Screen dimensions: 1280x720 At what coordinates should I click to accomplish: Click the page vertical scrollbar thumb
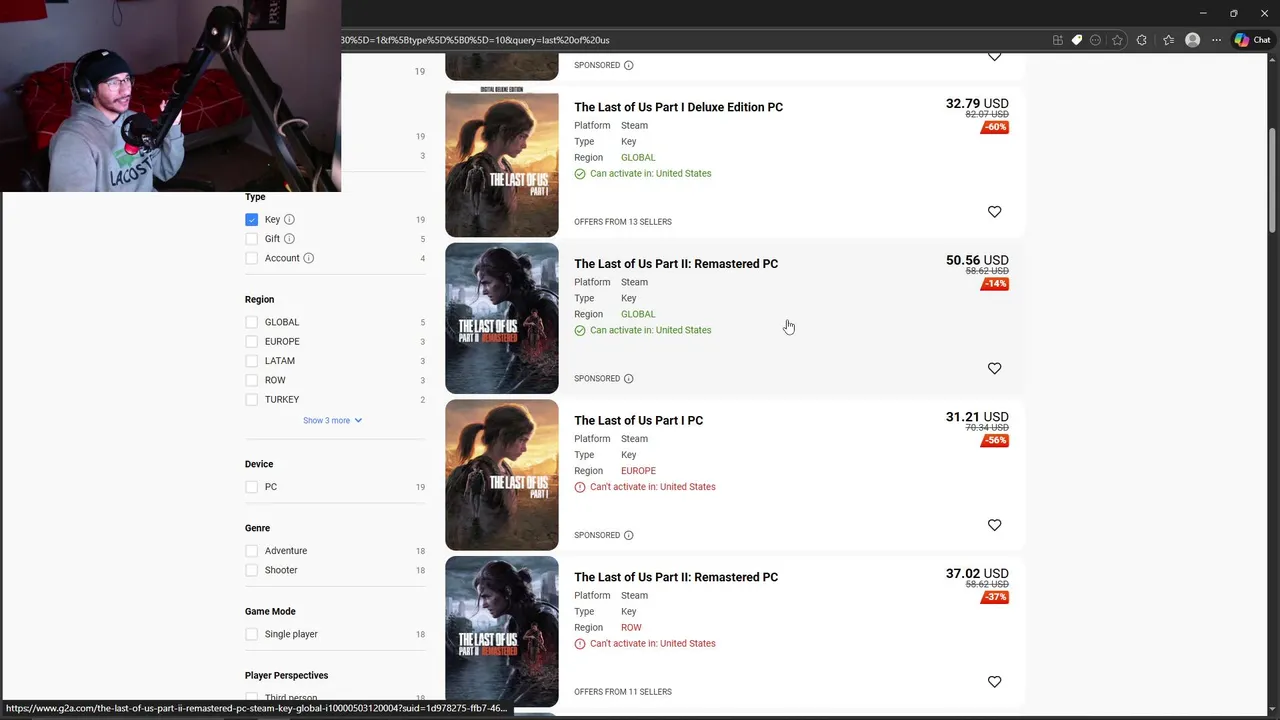[x=1272, y=180]
